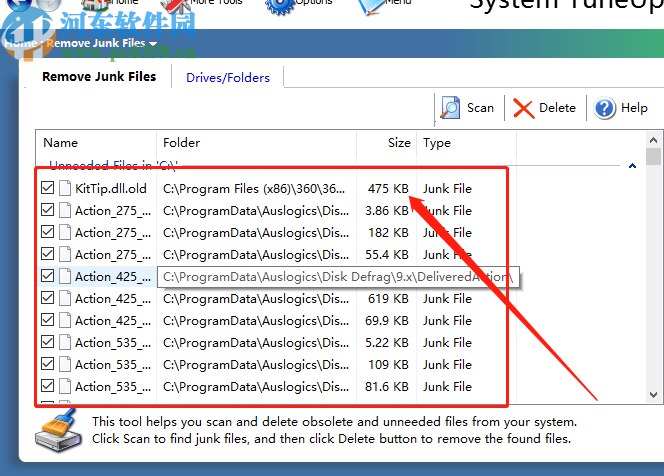Click the 475 KB size value
Screen dimensions: 664x476
(x=388, y=188)
